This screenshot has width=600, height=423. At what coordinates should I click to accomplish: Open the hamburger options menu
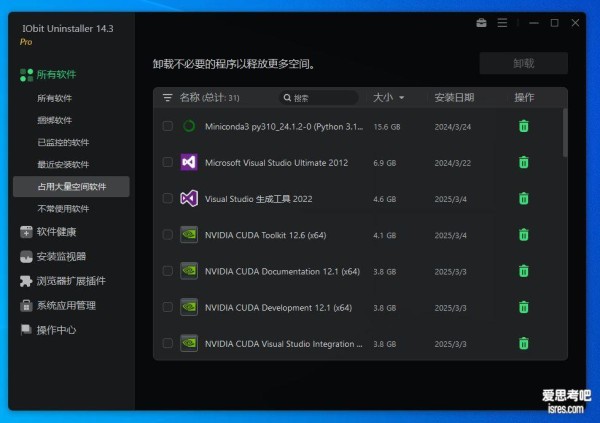502,23
